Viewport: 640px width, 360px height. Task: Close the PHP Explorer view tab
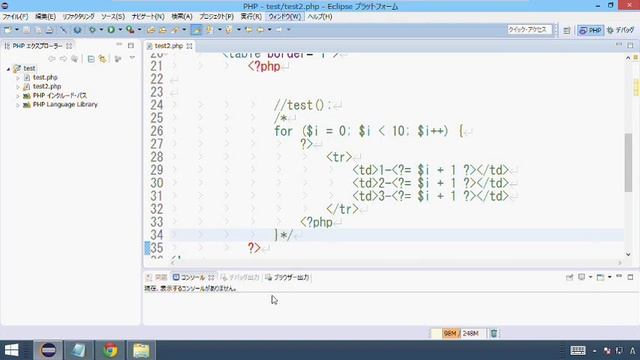69,46
